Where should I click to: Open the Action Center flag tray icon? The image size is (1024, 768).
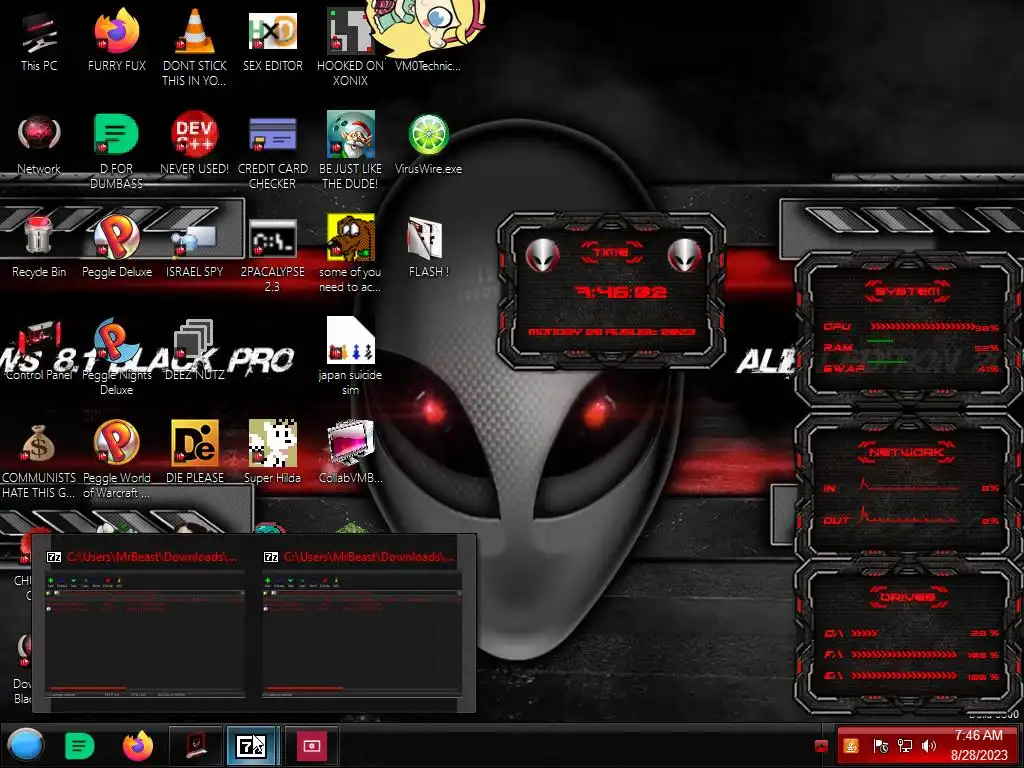tap(879, 746)
